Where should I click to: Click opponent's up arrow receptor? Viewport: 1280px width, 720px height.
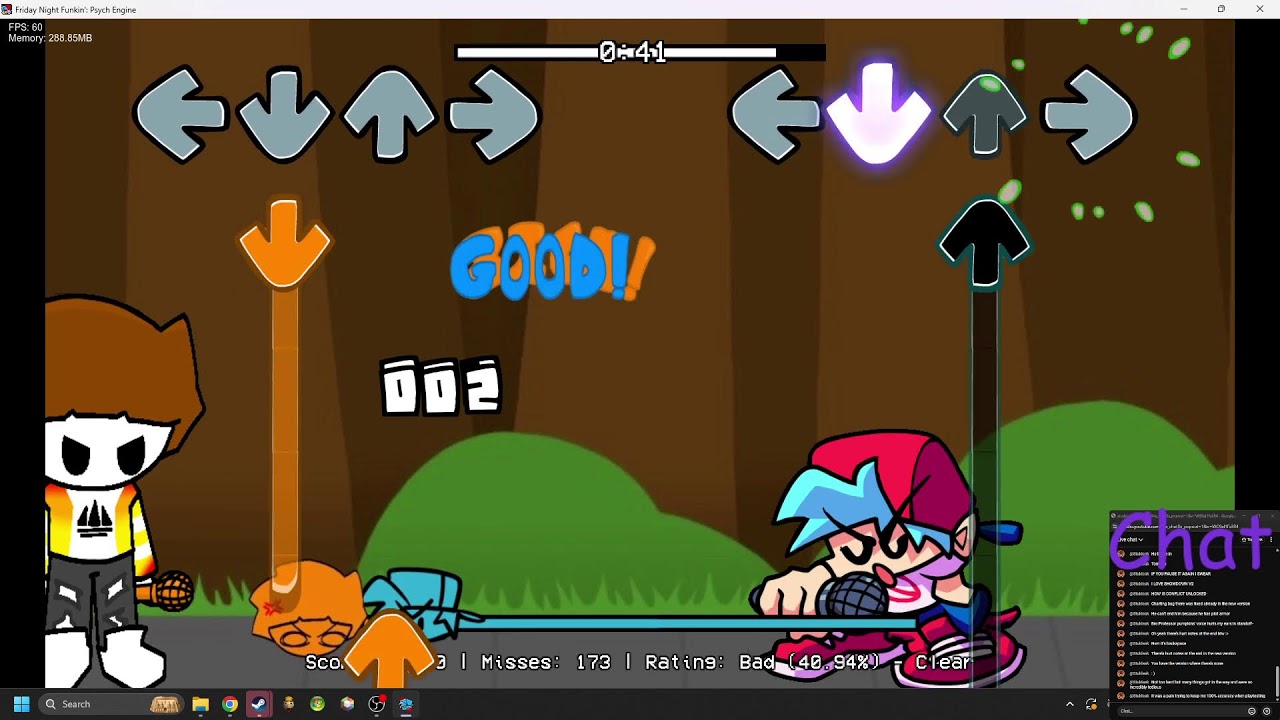tap(389, 113)
